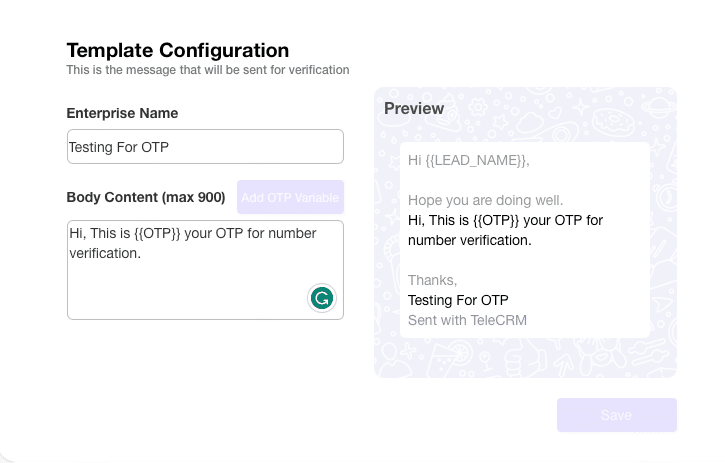Click the 'Thanks,' line in preview

[x=432, y=280]
